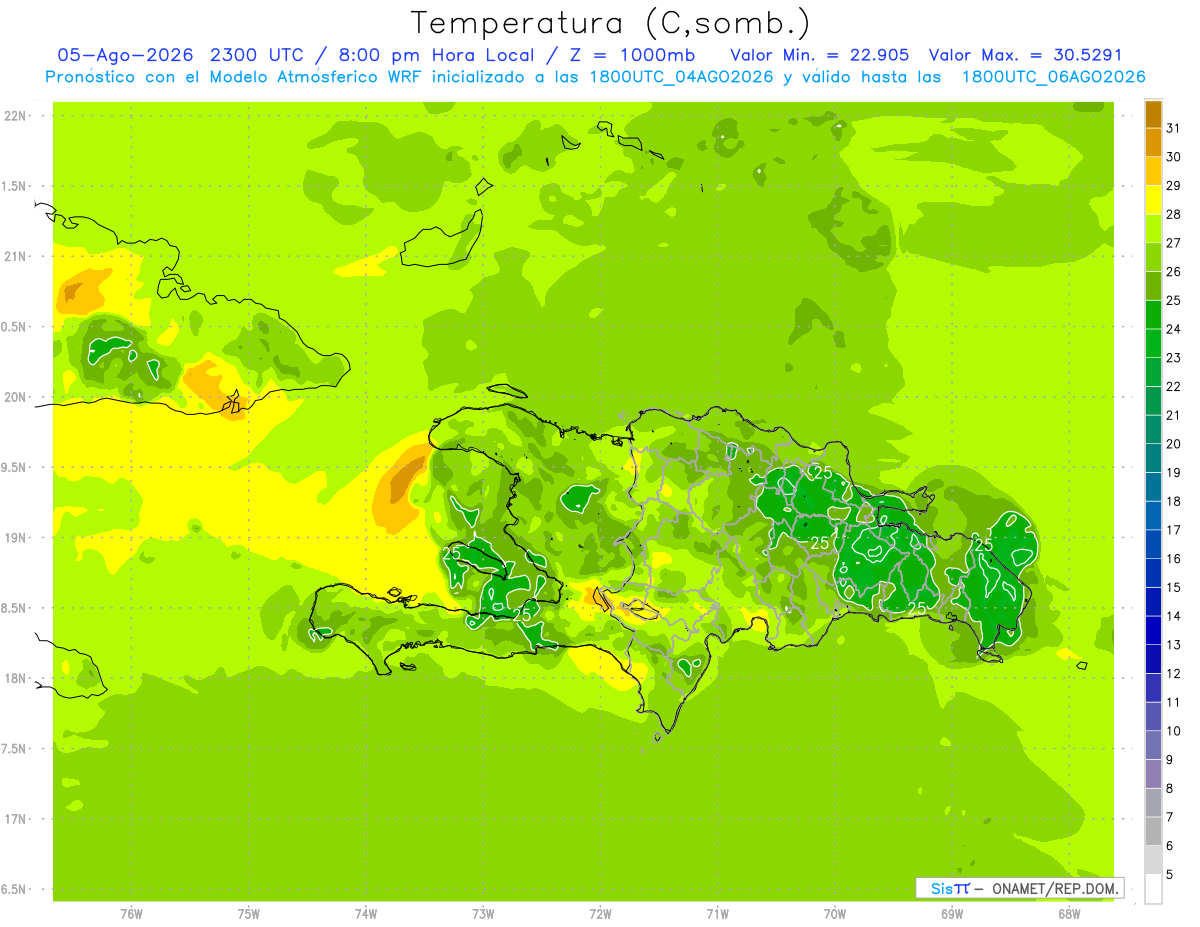Click the legend value label 5
Screen dimensions: 1200x927
click(x=1170, y=874)
